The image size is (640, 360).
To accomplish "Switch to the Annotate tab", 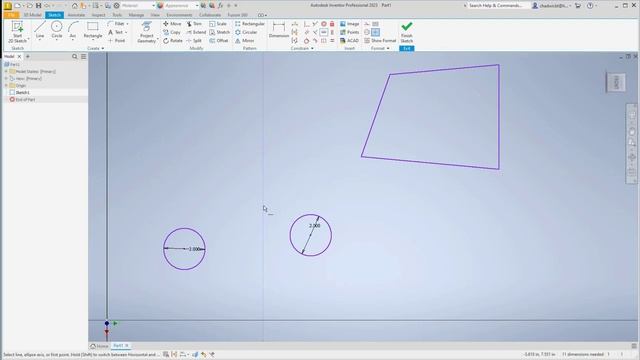I will coord(76,15).
